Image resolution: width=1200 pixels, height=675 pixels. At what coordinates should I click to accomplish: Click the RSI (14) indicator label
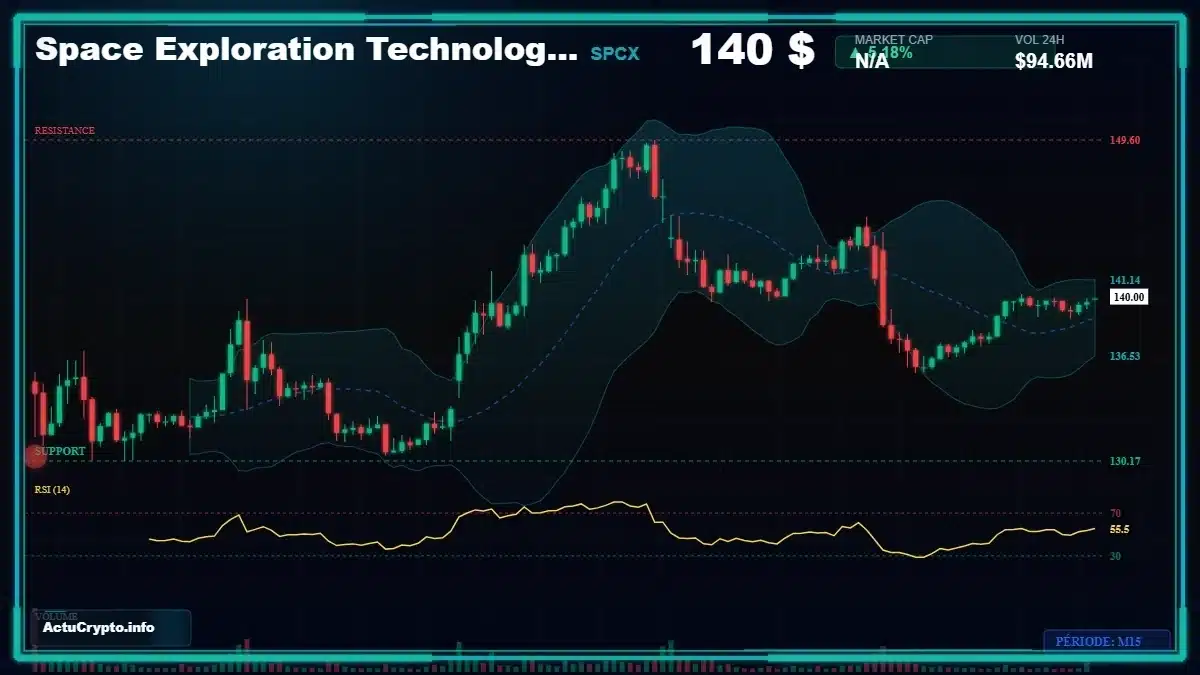(52, 489)
